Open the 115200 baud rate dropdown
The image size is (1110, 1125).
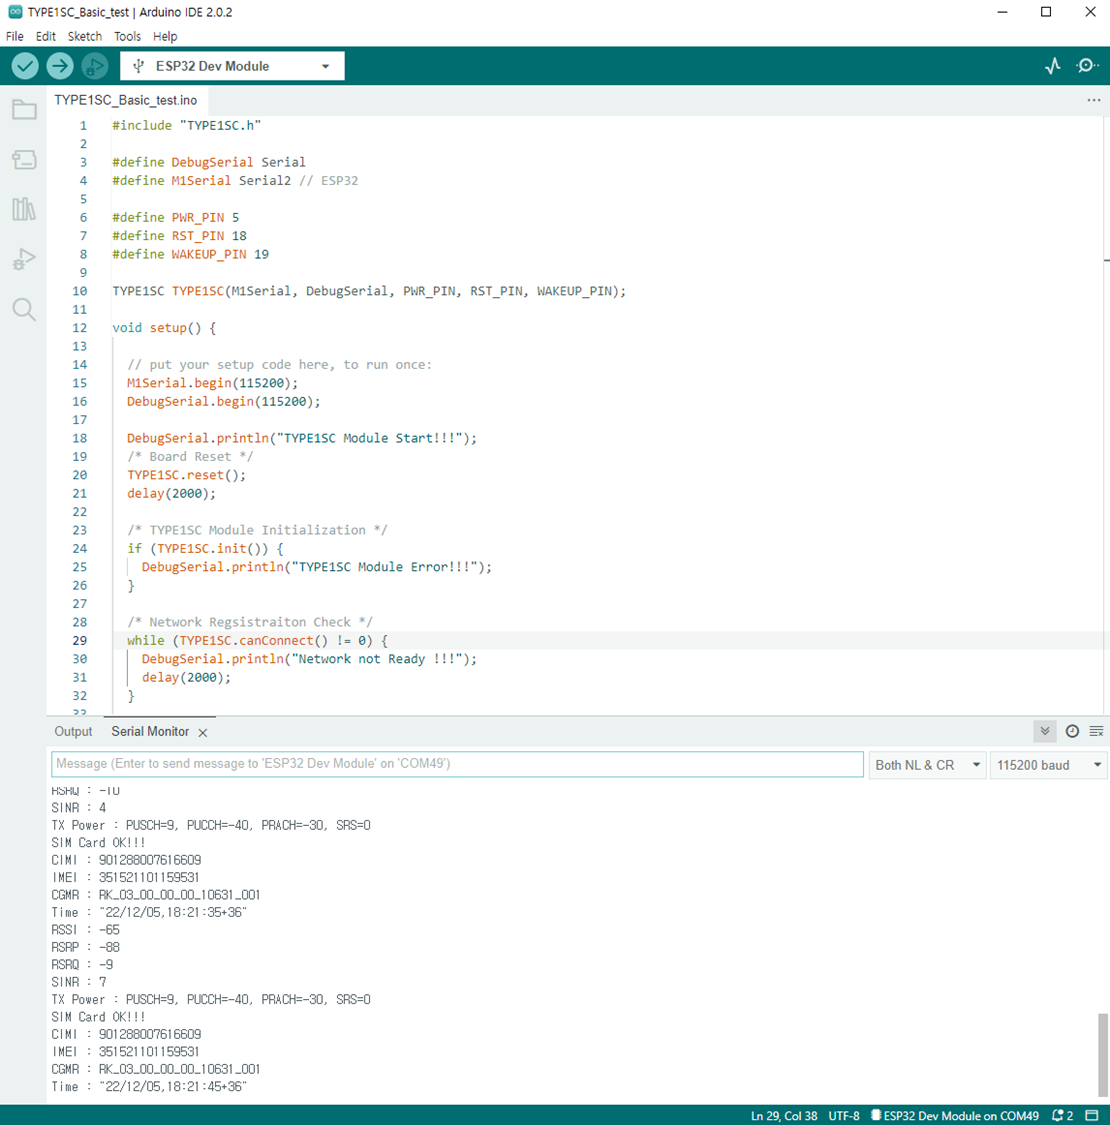[1048, 765]
